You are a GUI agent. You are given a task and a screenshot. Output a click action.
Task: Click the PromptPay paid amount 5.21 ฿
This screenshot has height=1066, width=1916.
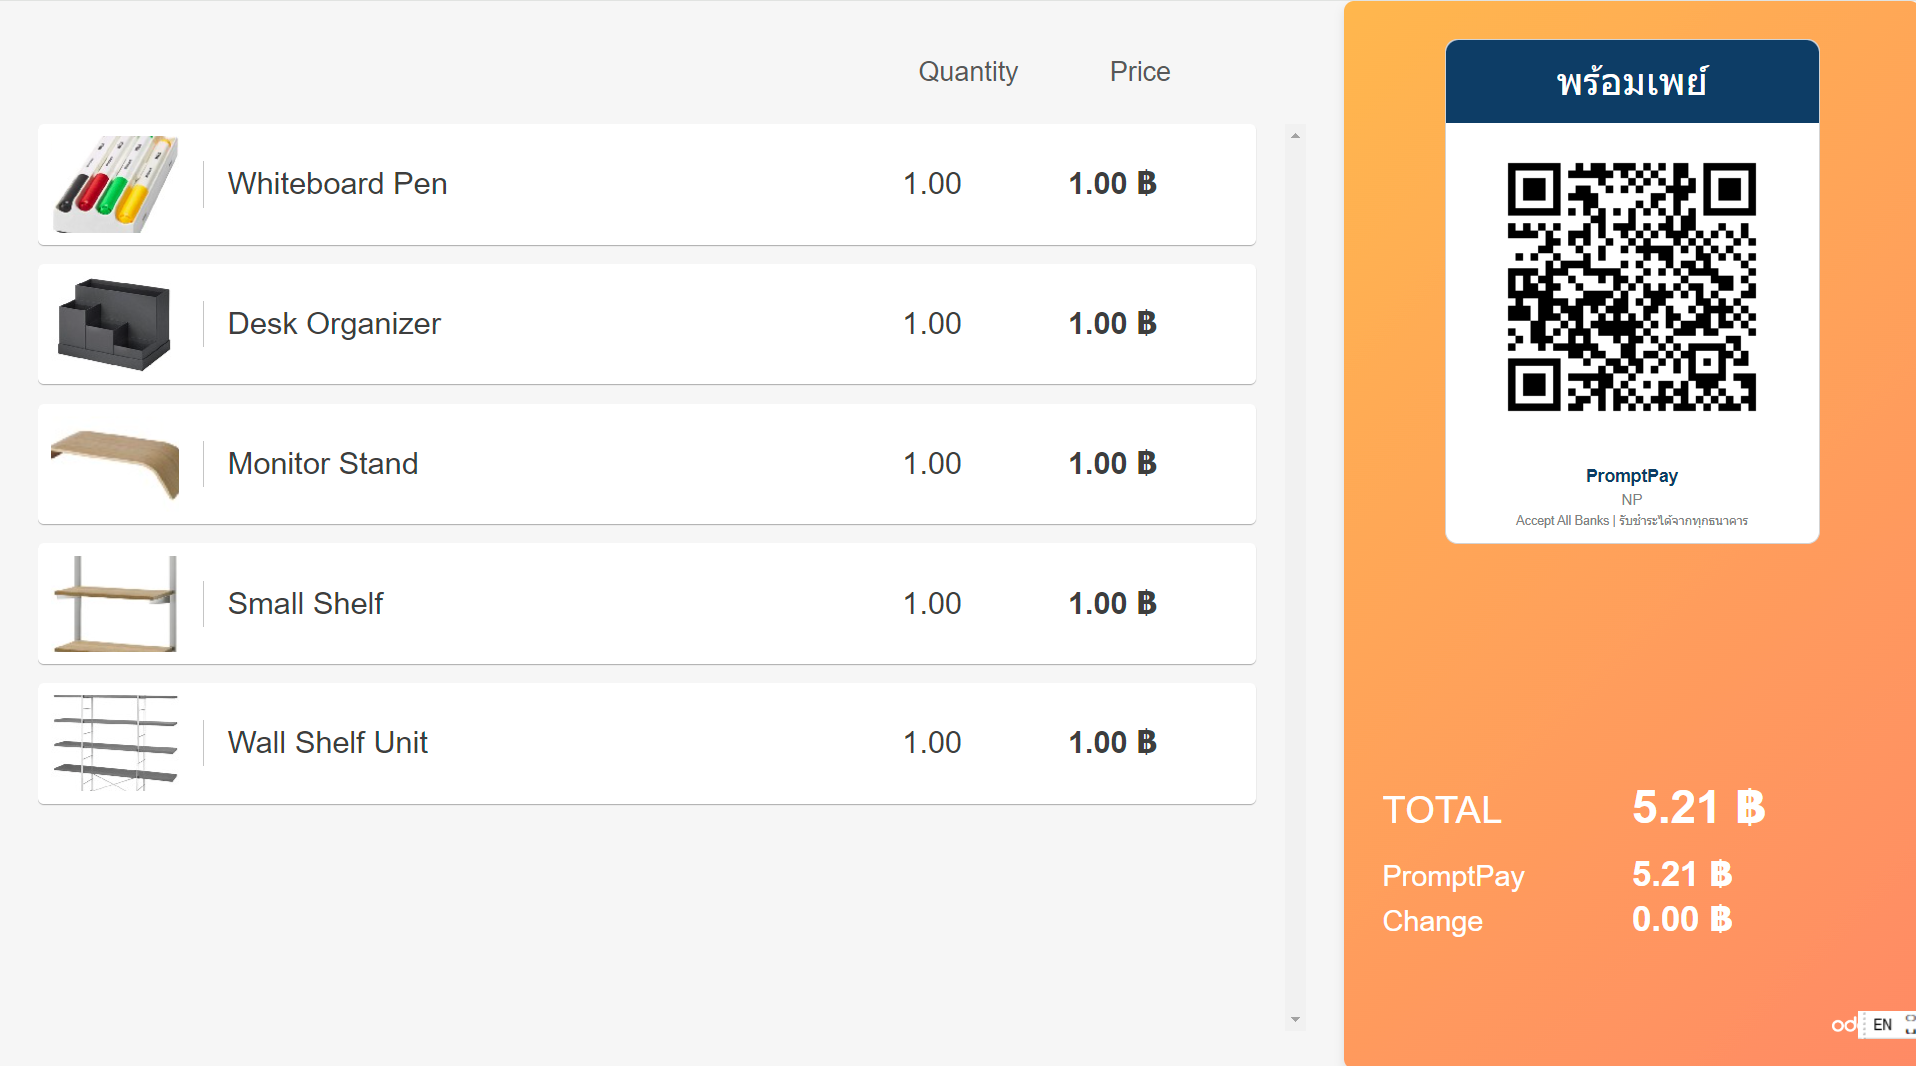(1682, 875)
